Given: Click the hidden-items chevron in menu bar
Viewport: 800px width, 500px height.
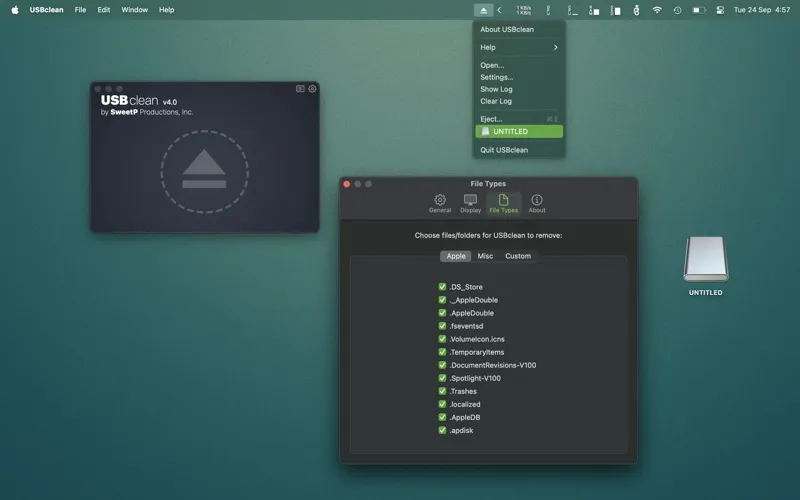Looking at the screenshot, I should [499, 10].
